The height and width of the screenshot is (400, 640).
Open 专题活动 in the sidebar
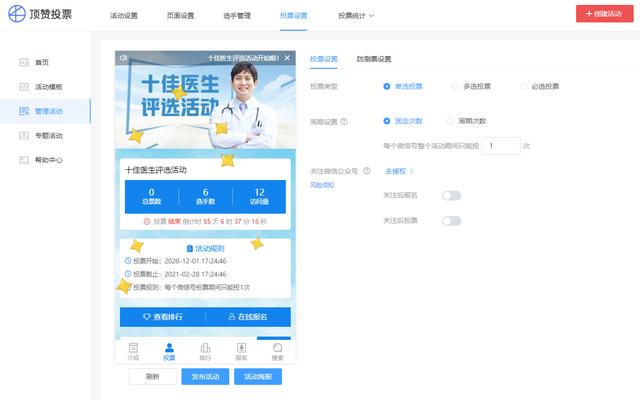click(48, 135)
